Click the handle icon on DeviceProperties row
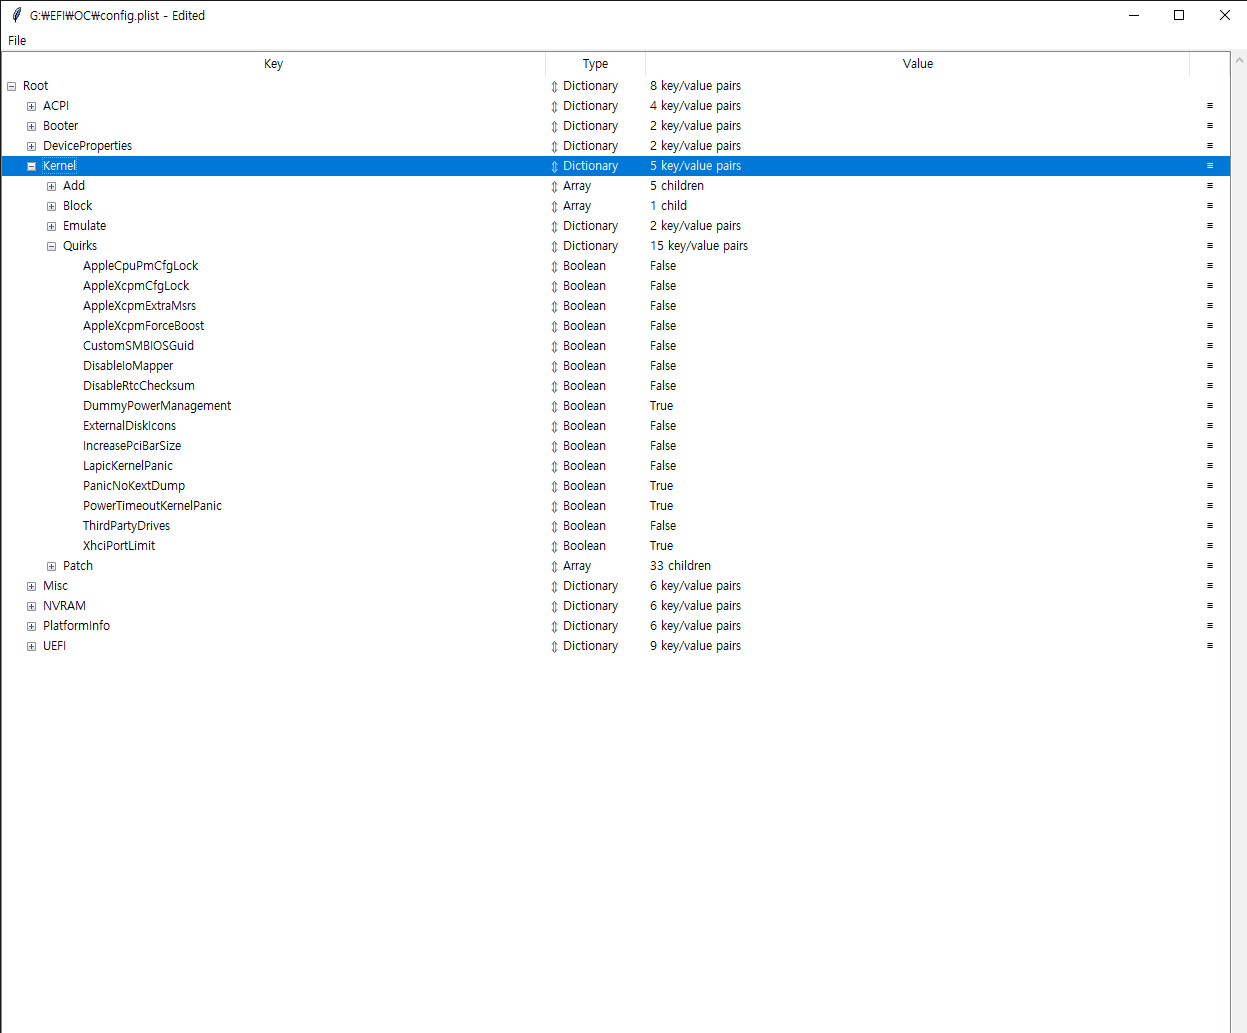Image resolution: width=1247 pixels, height=1033 pixels. (1209, 146)
